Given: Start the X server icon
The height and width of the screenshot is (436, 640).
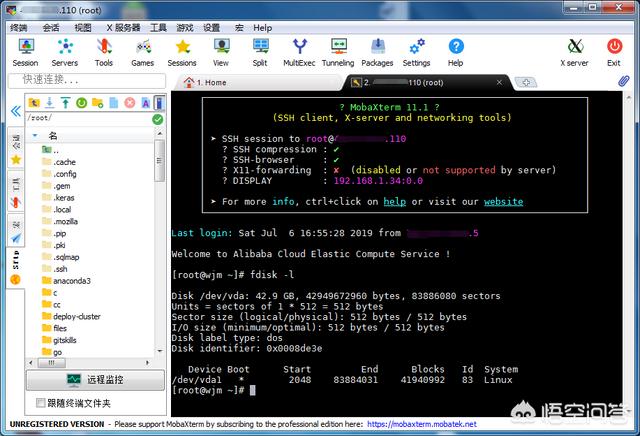Looking at the screenshot, I should (x=574, y=52).
